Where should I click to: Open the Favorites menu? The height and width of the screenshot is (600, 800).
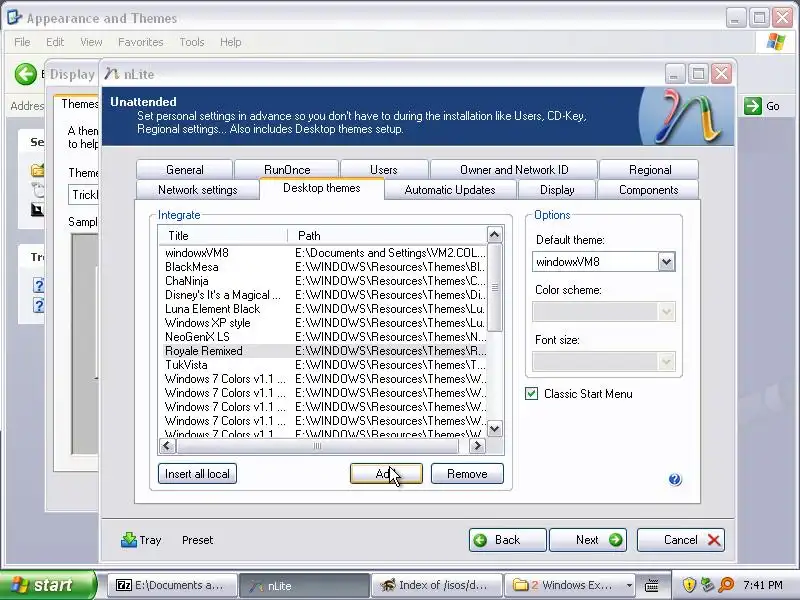(x=140, y=42)
